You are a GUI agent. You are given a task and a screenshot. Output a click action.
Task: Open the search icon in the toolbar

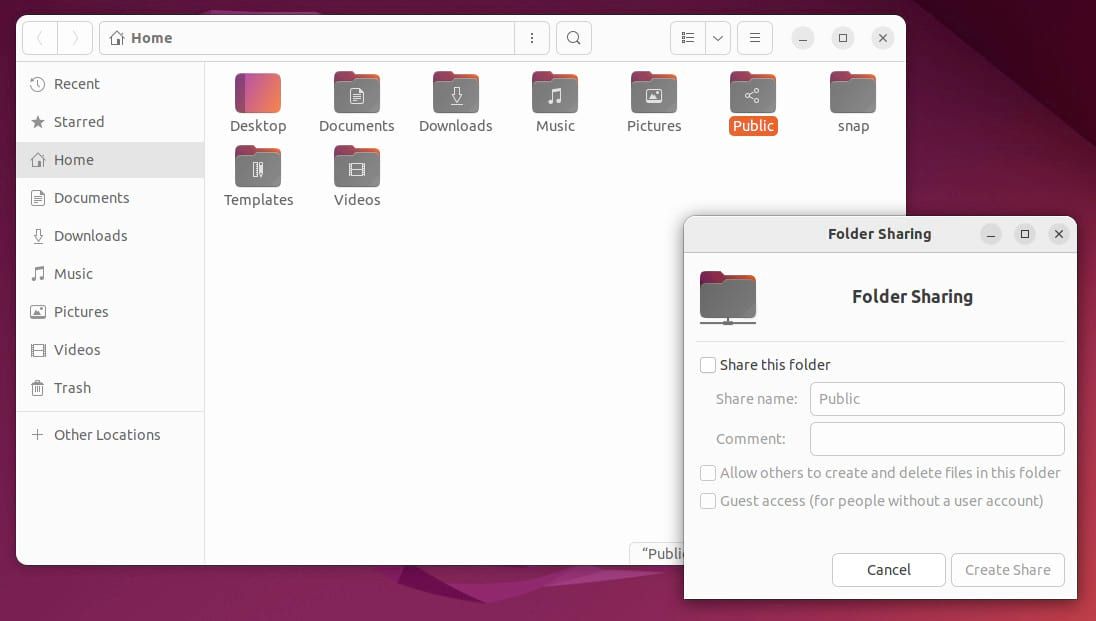[x=573, y=38]
